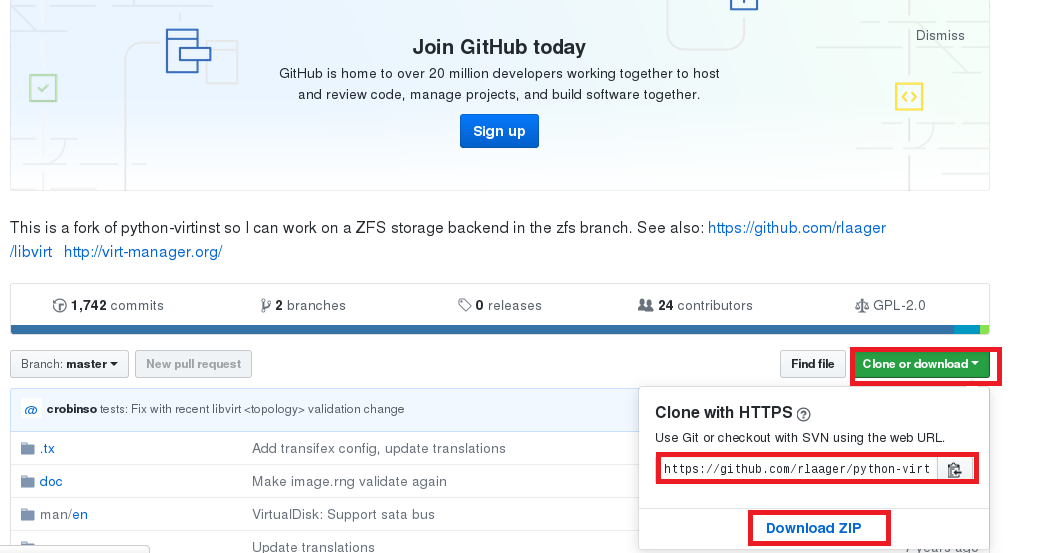Image resolution: width=1046 pixels, height=553 pixels.
Task: Dismiss the Join GitHub banner
Action: [940, 35]
